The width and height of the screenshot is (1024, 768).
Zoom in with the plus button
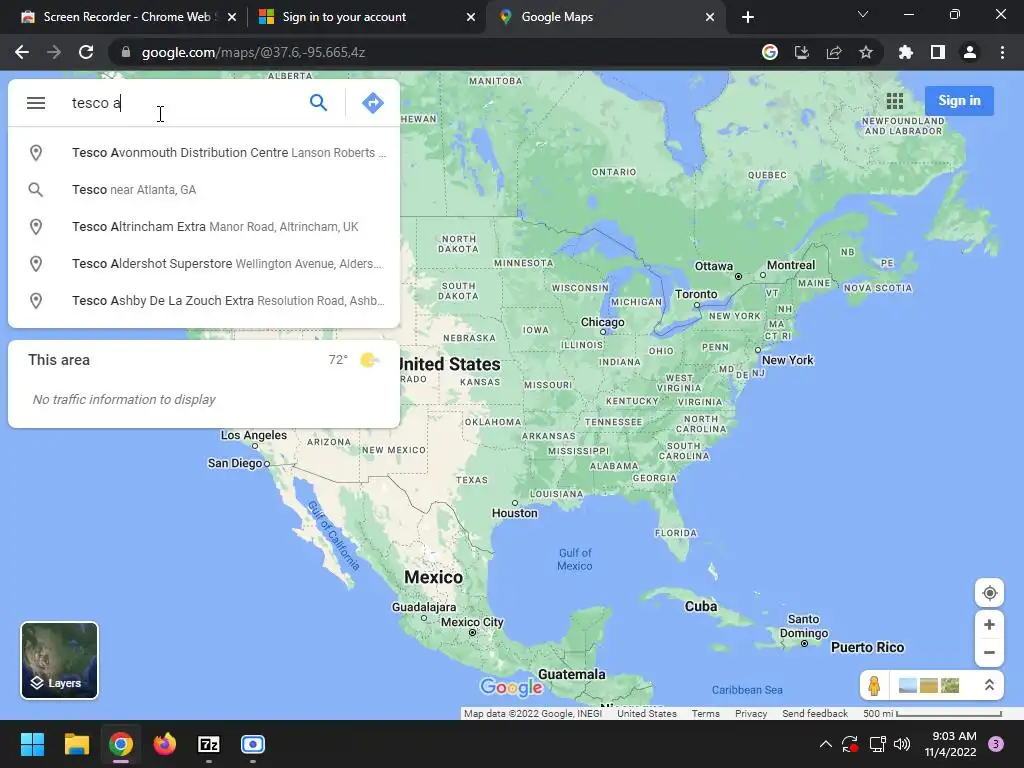[989, 624]
